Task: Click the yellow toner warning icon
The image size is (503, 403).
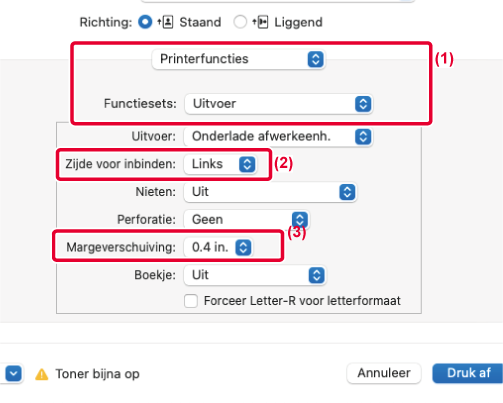Action: (42, 374)
